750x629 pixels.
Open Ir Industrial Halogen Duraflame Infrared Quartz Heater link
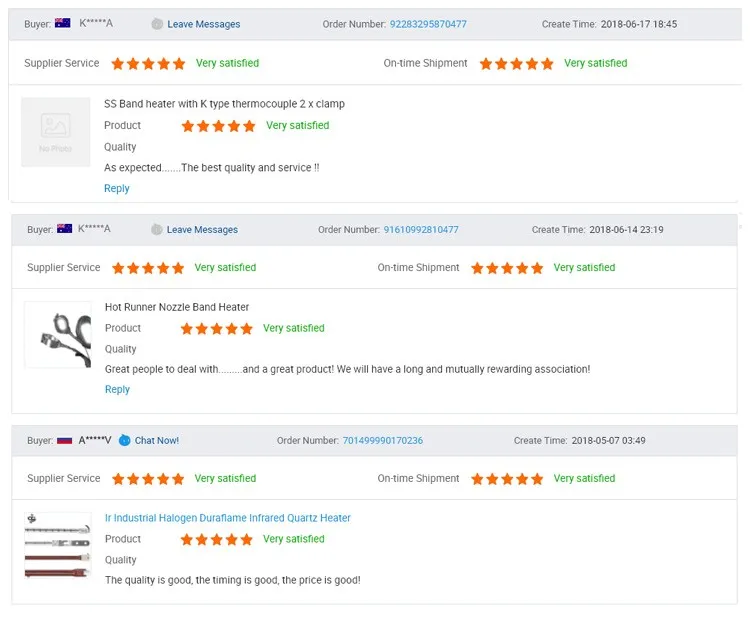tap(228, 518)
